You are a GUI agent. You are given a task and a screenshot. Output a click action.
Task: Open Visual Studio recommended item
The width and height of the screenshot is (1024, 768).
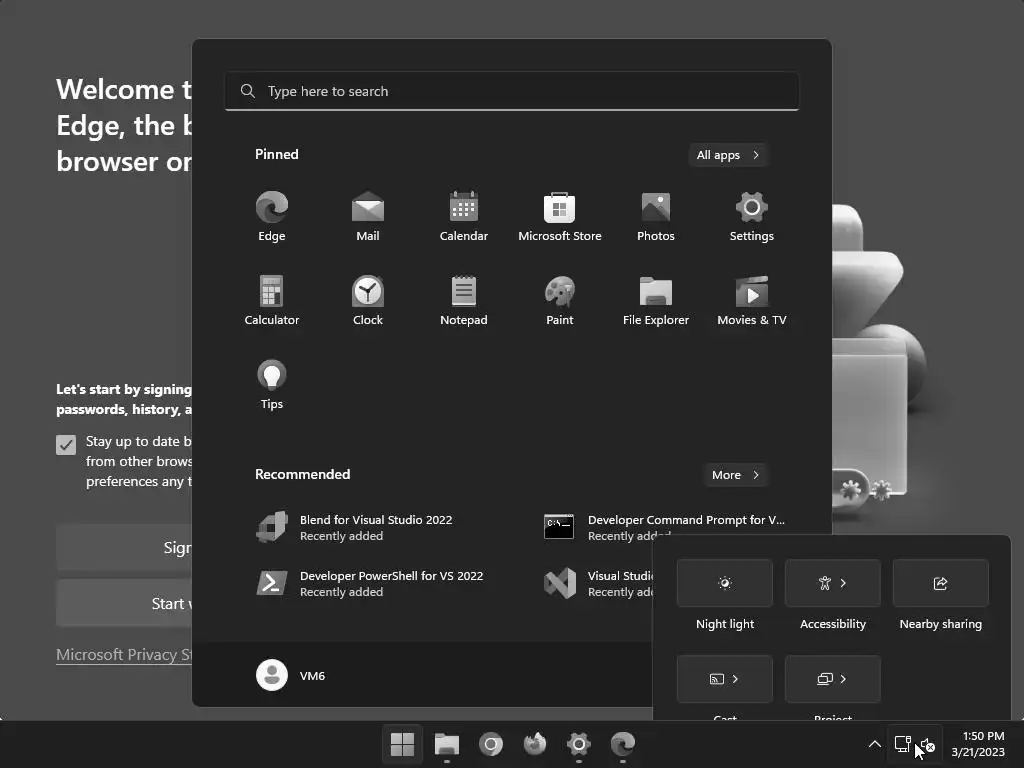[596, 583]
